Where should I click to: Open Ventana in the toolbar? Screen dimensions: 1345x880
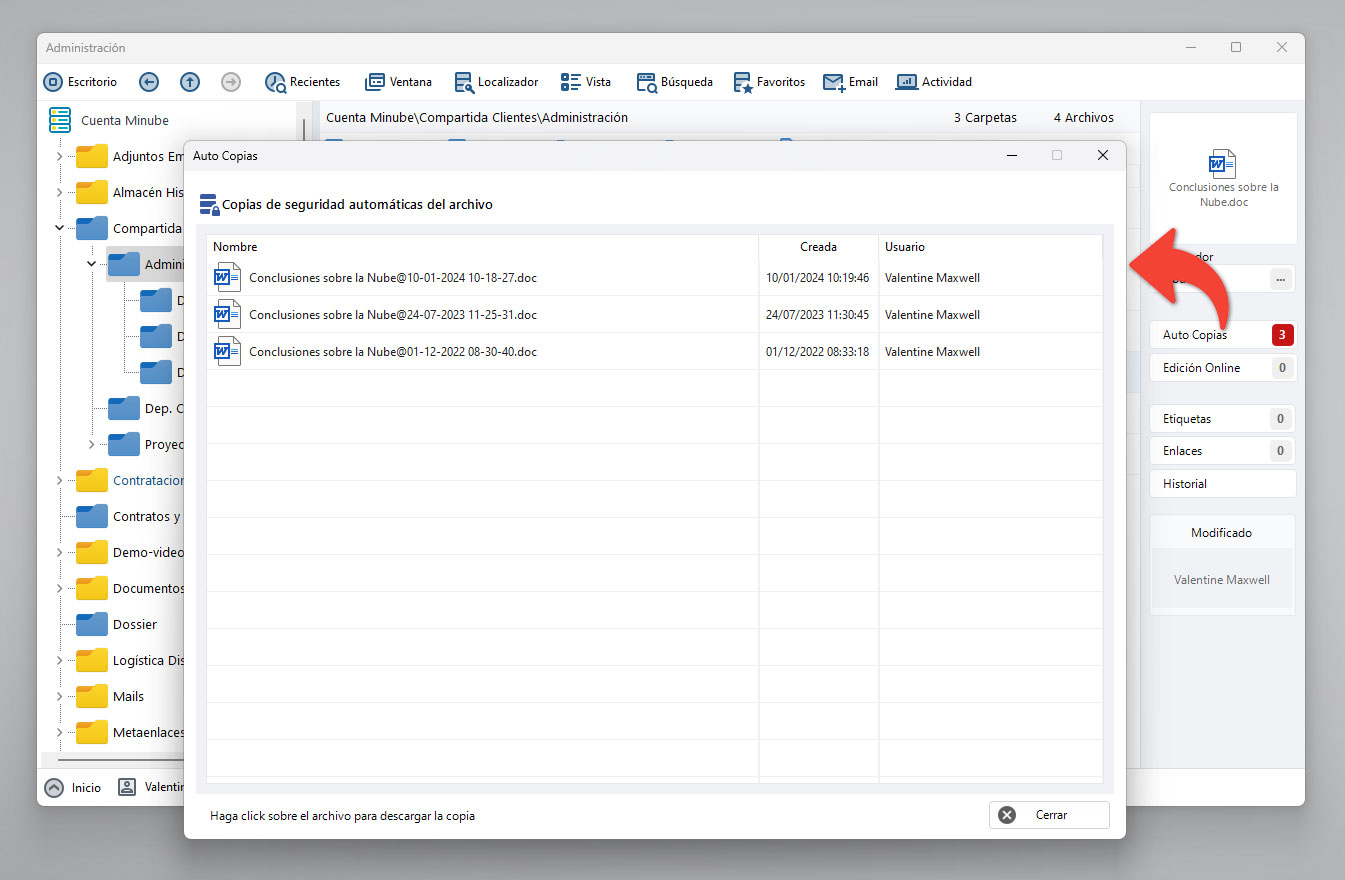coord(399,82)
